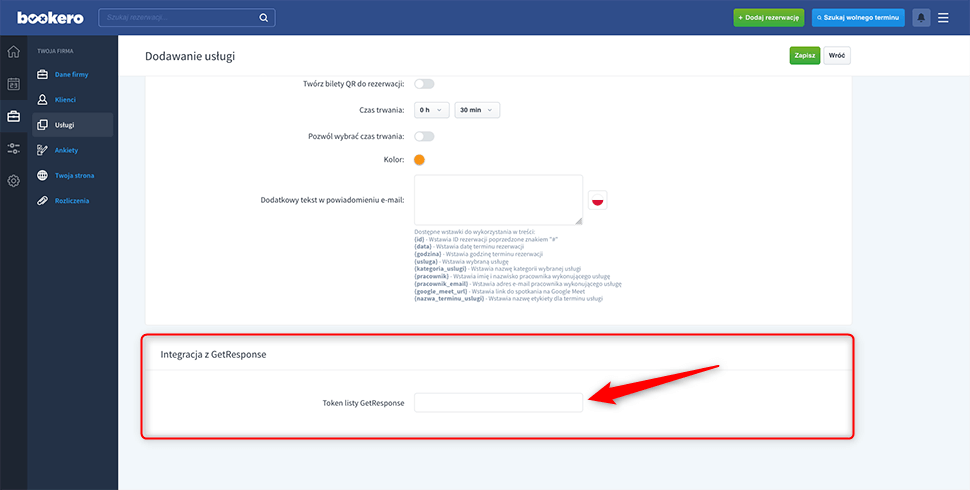Open the hours duration dropdown 0 h
Image resolution: width=970 pixels, height=490 pixels.
click(x=431, y=110)
